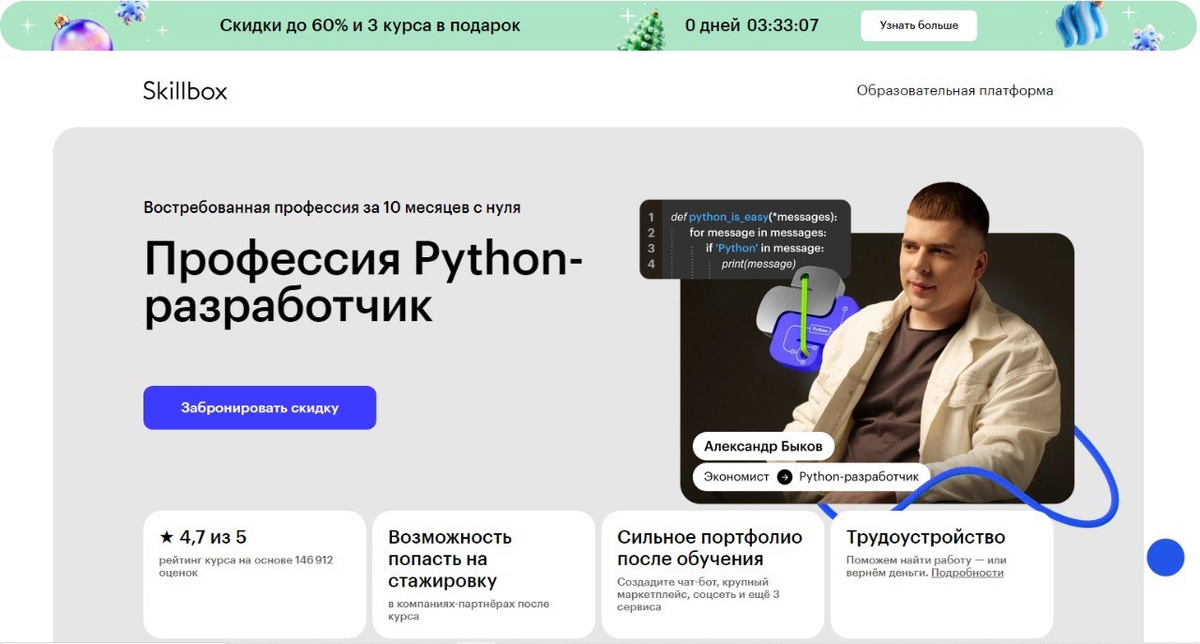1200x644 pixels.
Task: Open 'Образовательная платформа' link
Action: click(954, 91)
